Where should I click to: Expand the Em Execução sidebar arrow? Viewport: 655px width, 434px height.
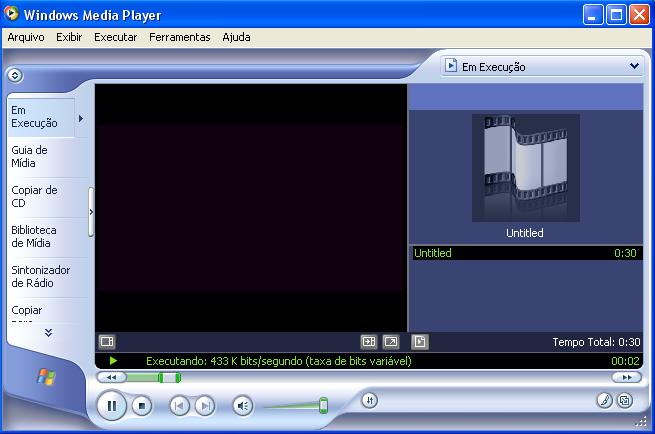click(x=81, y=119)
